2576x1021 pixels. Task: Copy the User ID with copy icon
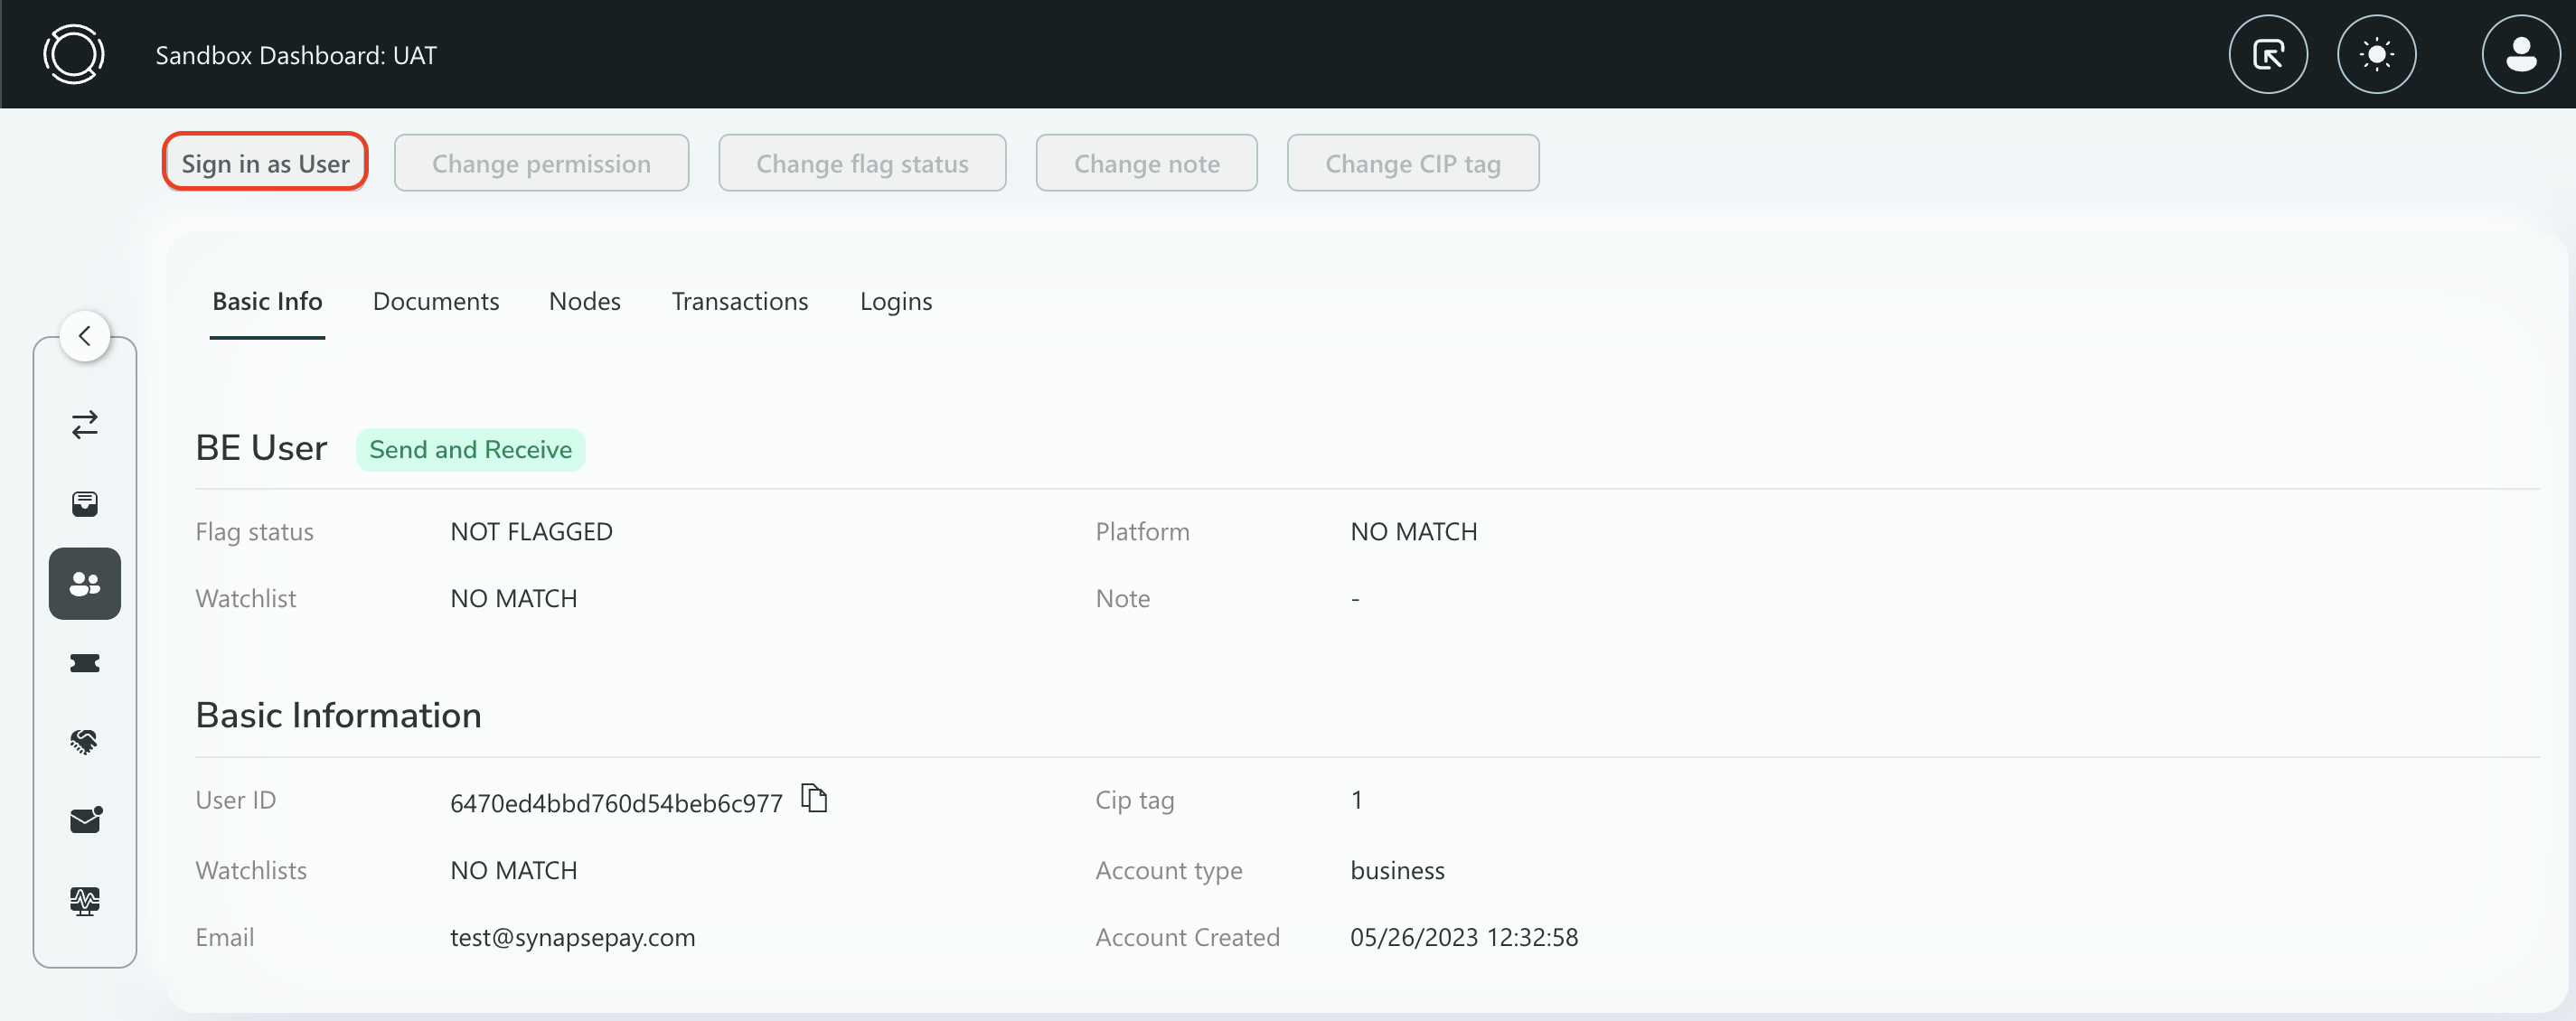pos(814,798)
